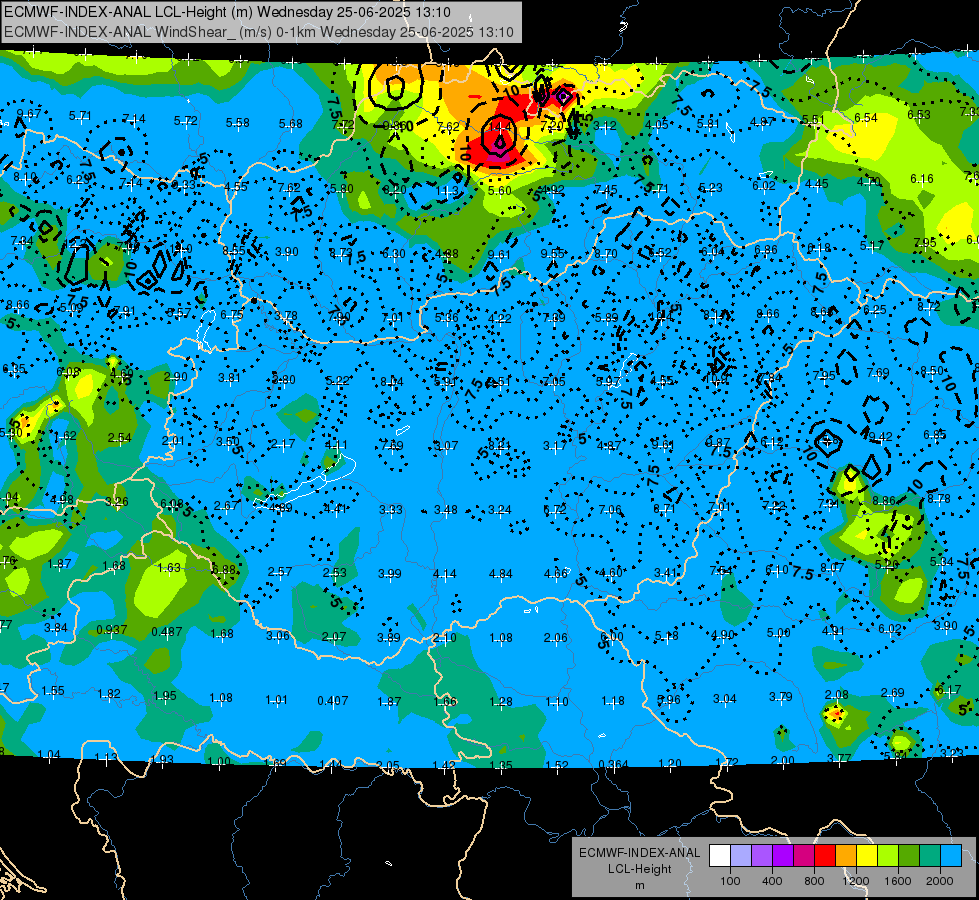
Task: Click the light lavender legend swatch
Action: click(740, 856)
